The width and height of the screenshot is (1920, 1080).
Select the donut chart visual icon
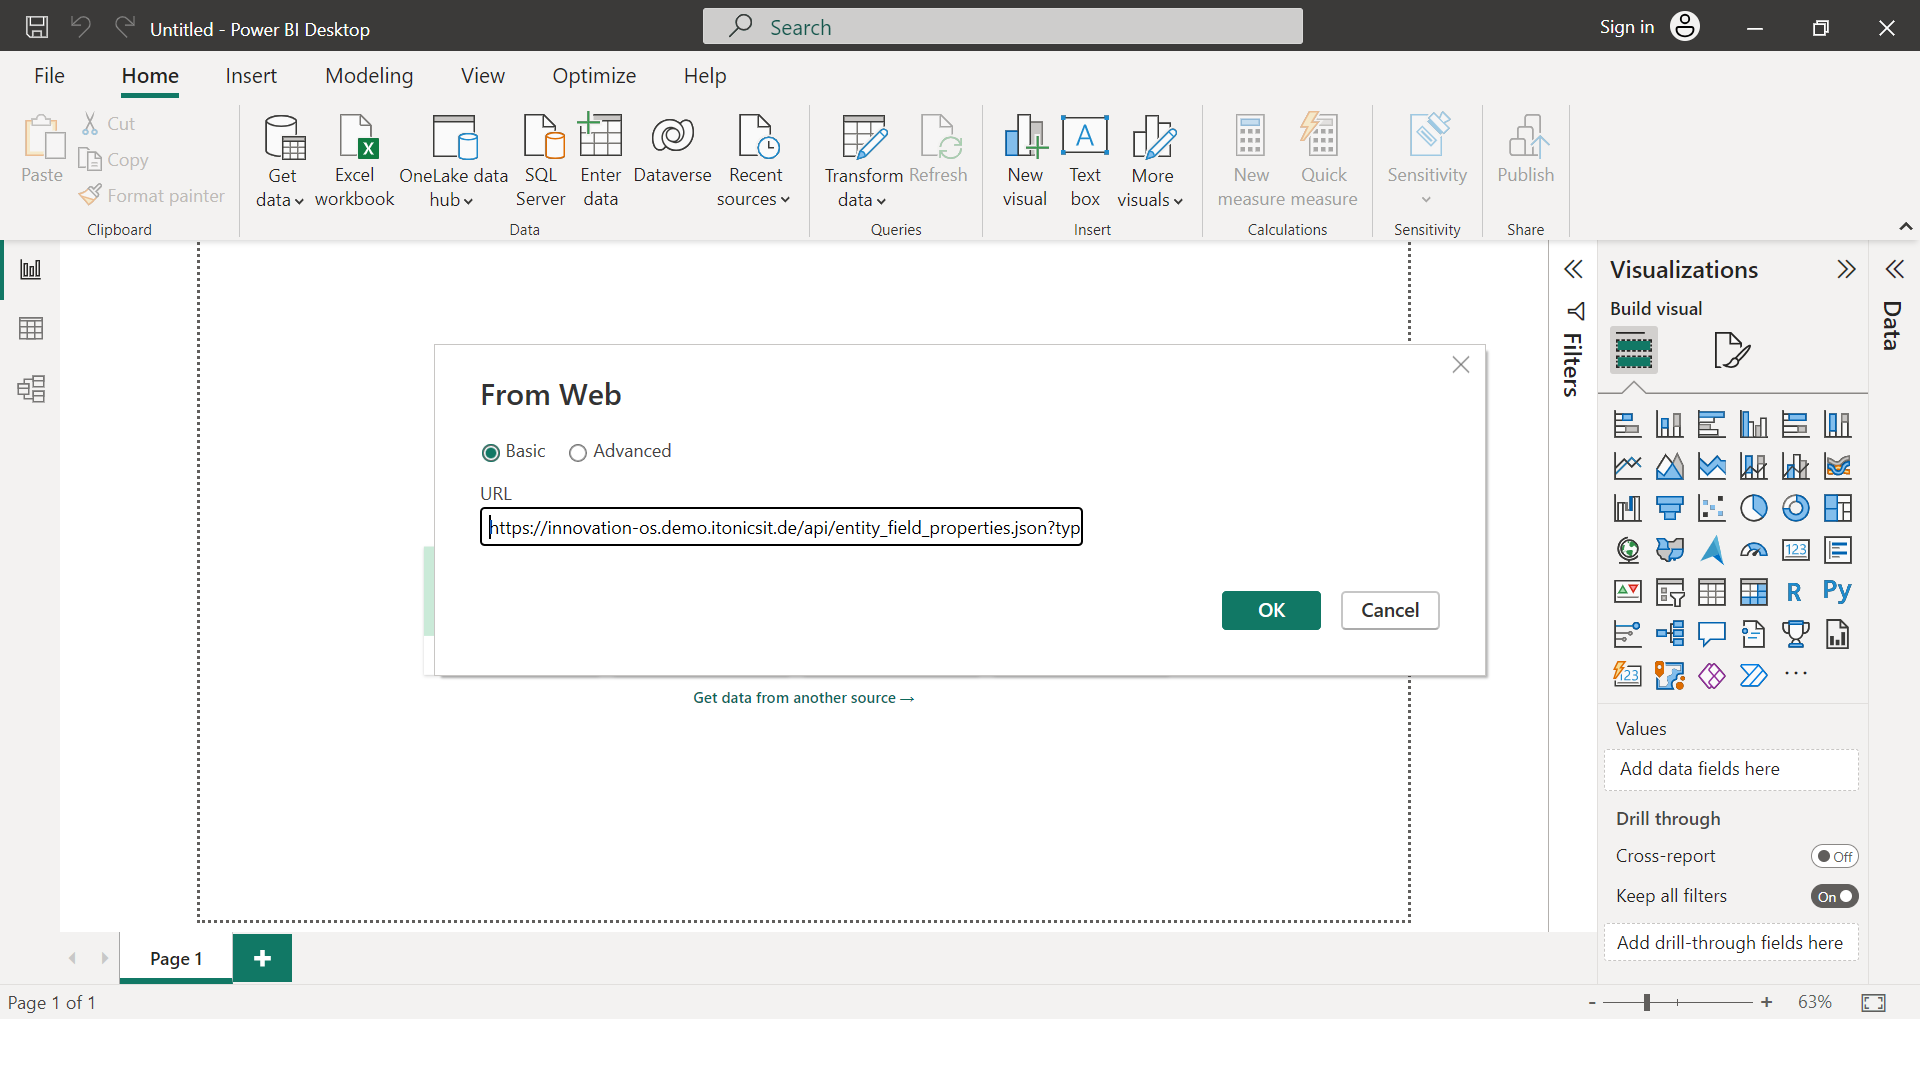coord(1795,508)
